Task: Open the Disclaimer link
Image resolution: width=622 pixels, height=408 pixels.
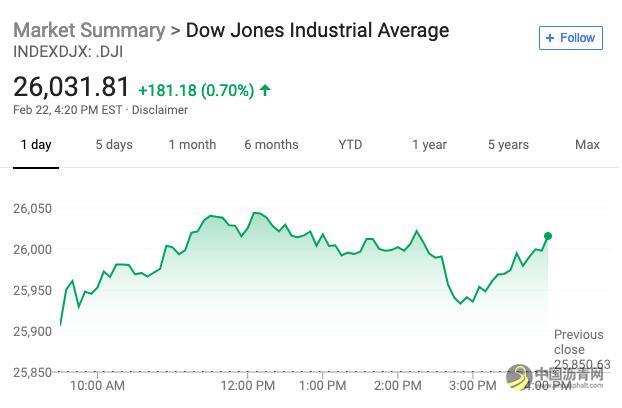Action: click(161, 110)
